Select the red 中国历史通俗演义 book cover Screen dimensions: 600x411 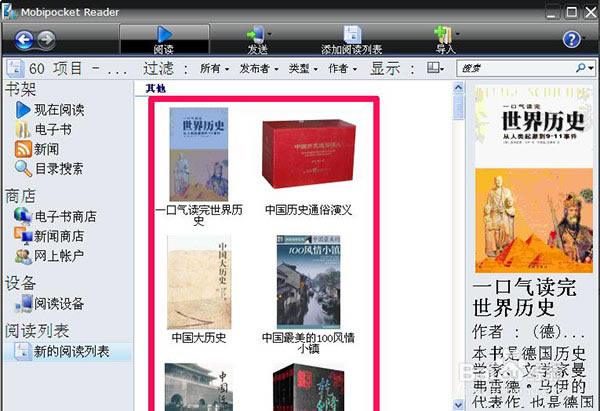pyautogui.click(x=309, y=154)
